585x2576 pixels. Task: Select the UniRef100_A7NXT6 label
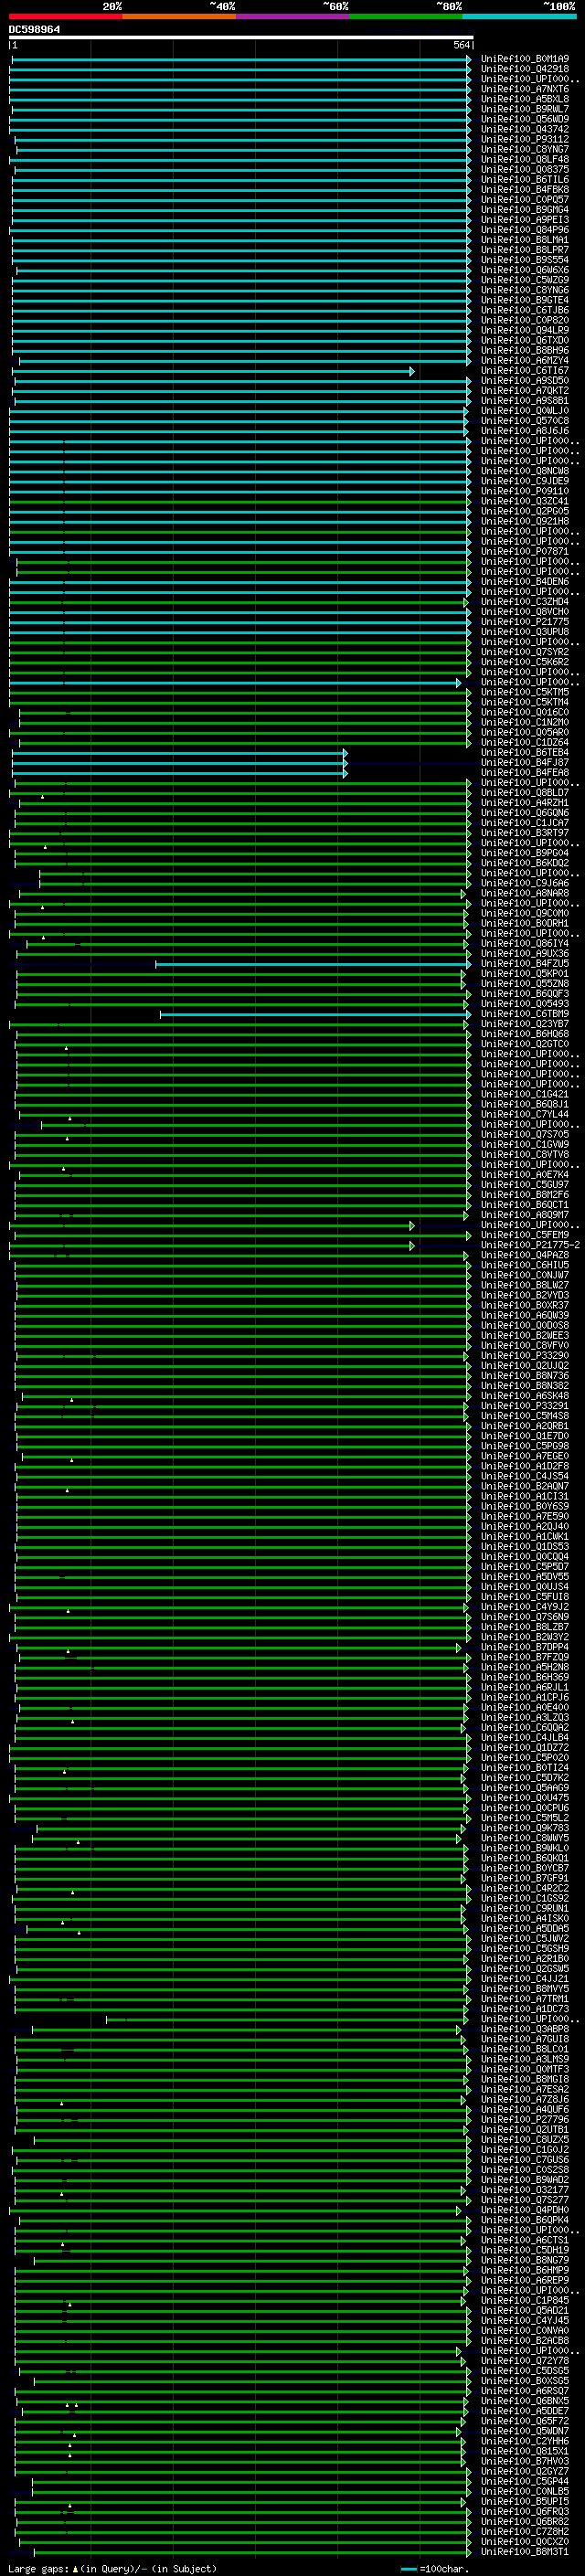point(524,89)
